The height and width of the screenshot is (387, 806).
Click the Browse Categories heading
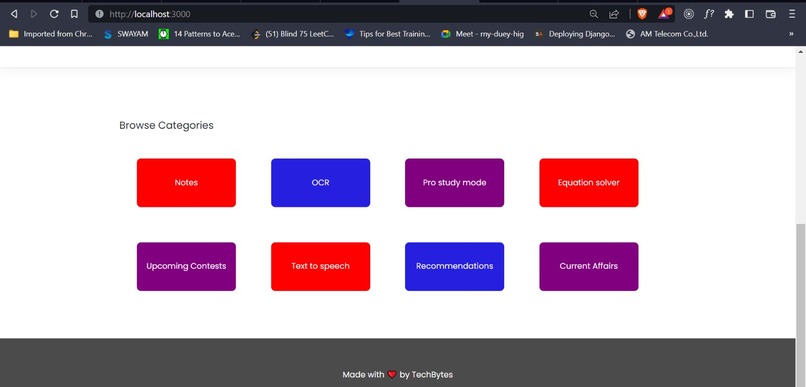[166, 125]
